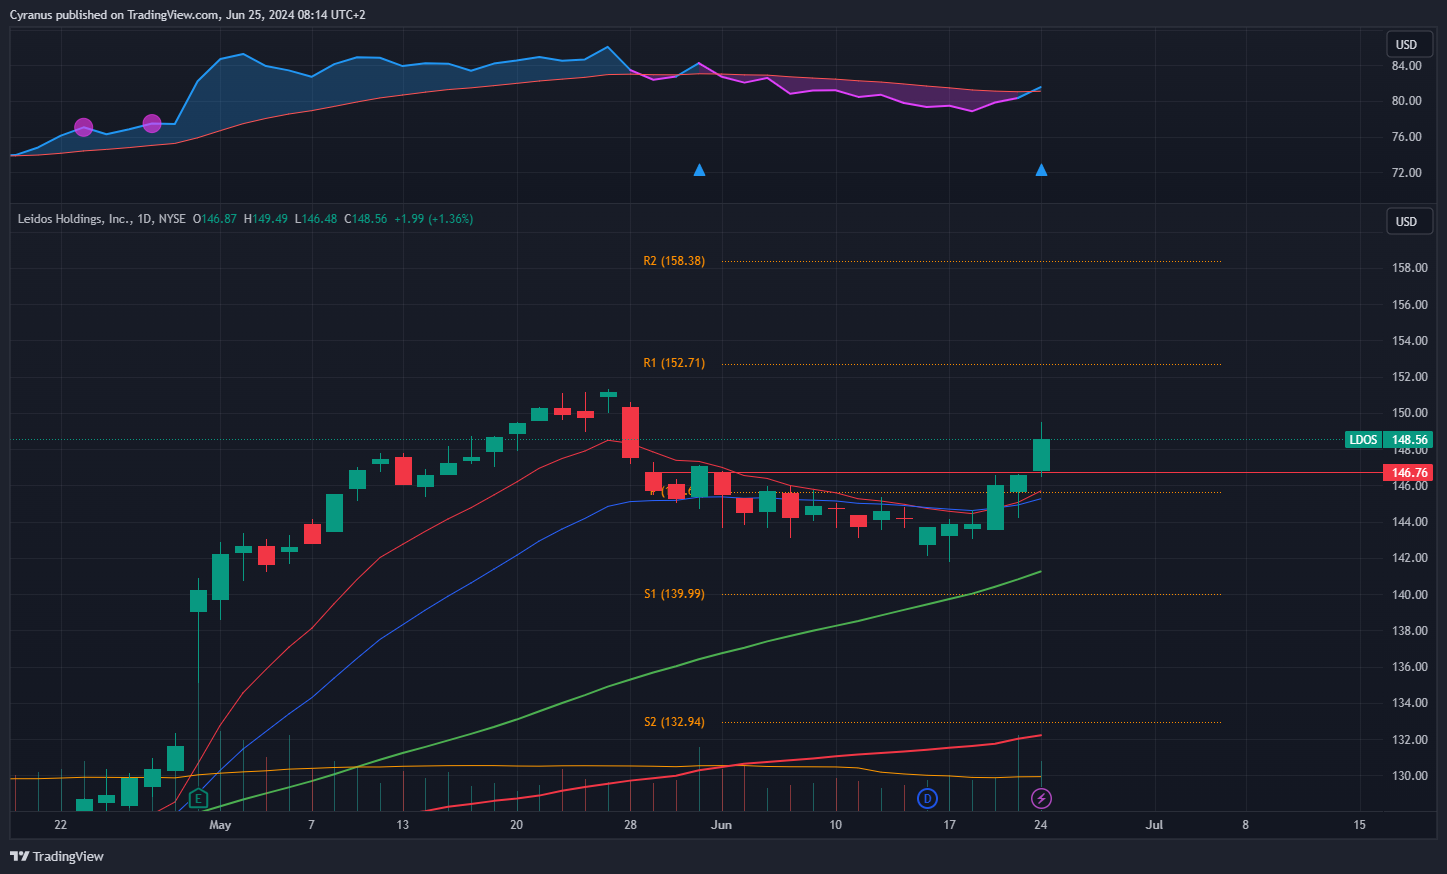This screenshot has height=874, width=1447.
Task: Click the green 148.56 last price tag
Action: (x=1409, y=439)
